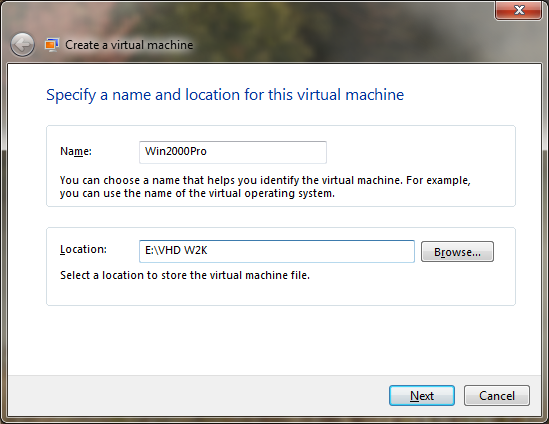Viewport: 549px width, 424px height.
Task: Close the Create a virtual machine dialog
Action: (x=519, y=10)
